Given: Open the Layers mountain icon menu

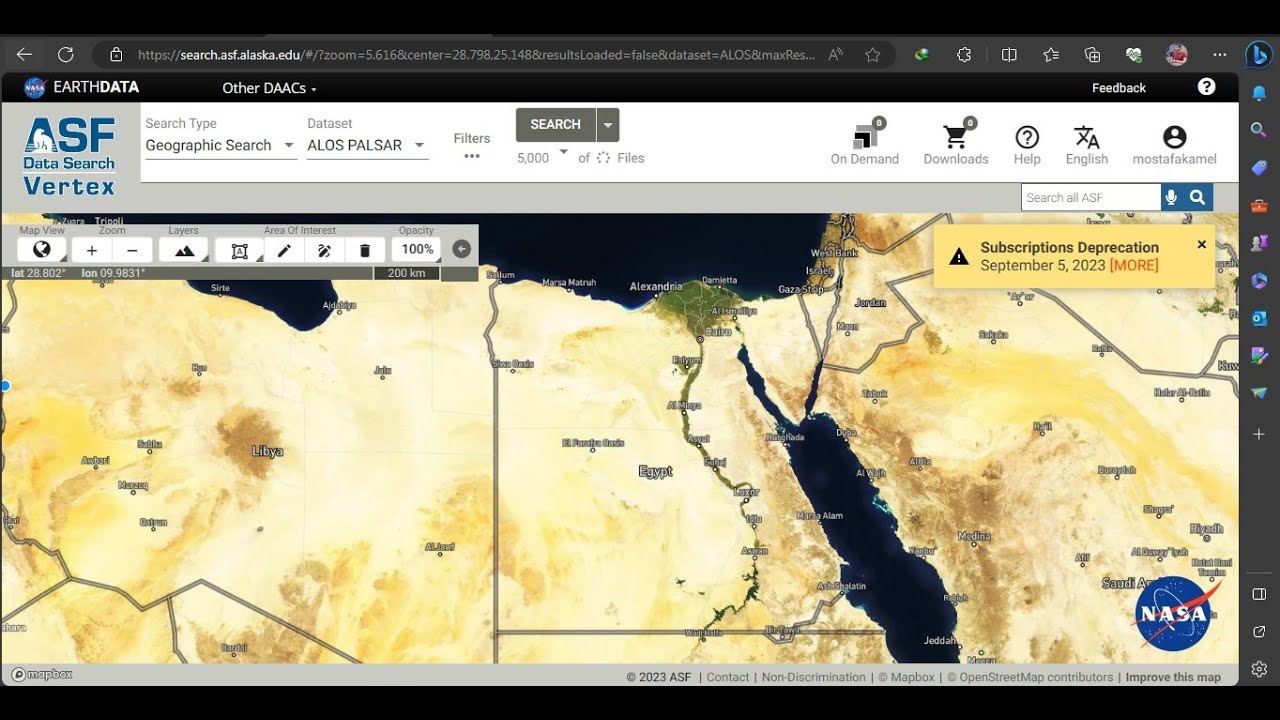Looking at the screenshot, I should click(x=184, y=250).
